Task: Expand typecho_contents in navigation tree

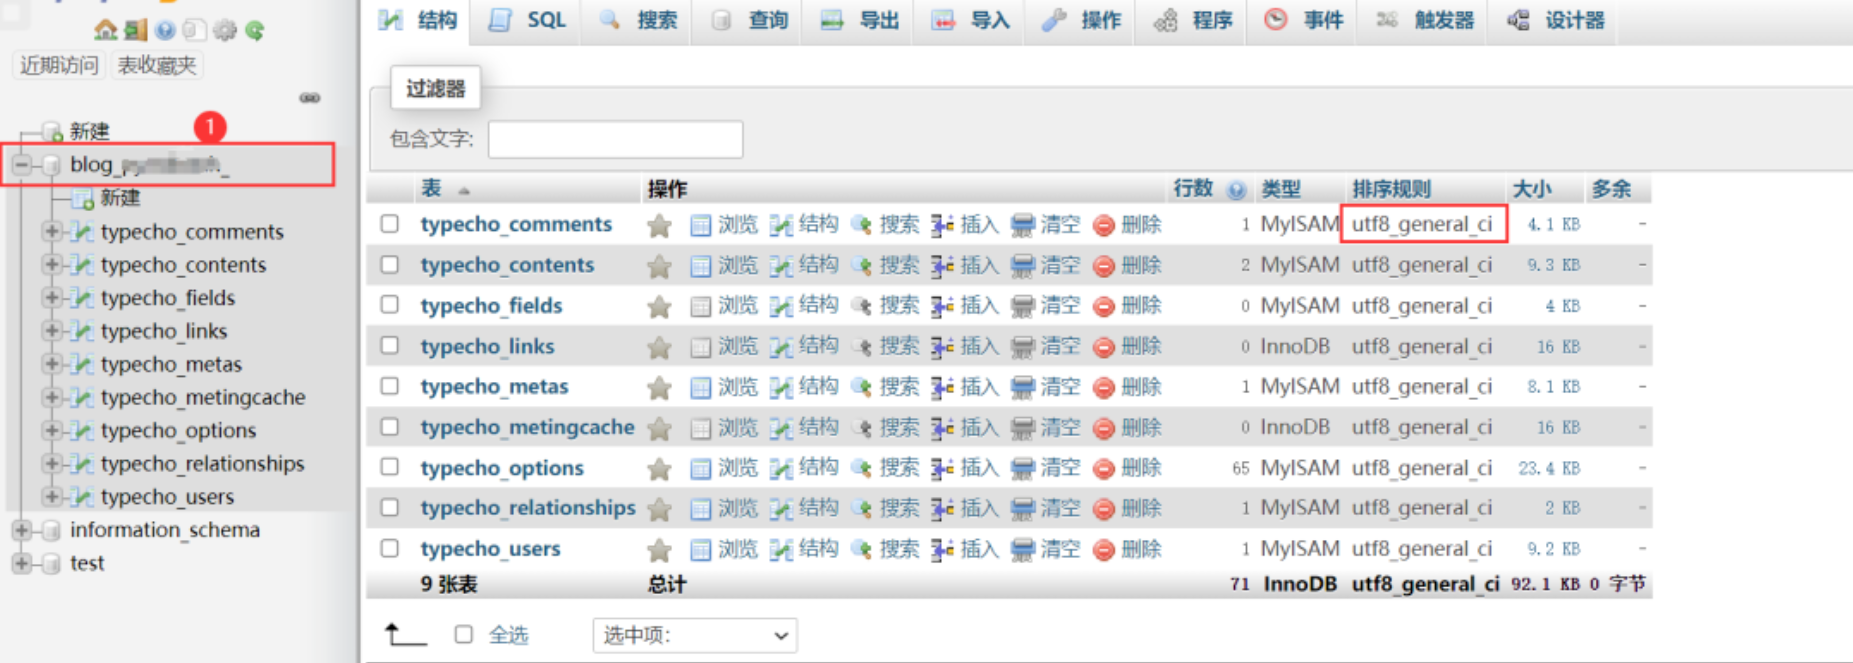Action: pyautogui.click(x=52, y=265)
